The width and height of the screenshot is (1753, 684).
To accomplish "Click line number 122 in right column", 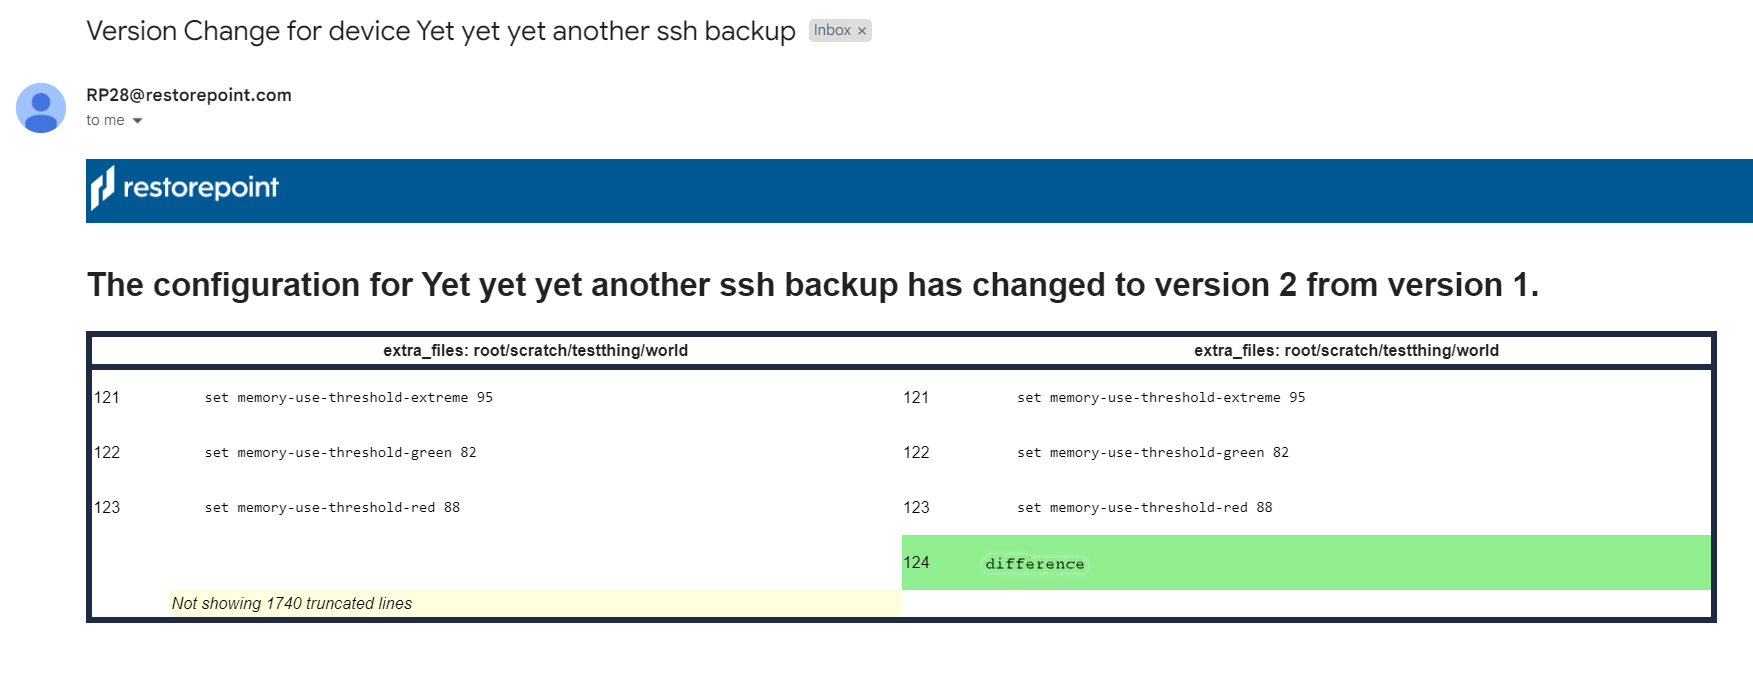I will click(916, 453).
